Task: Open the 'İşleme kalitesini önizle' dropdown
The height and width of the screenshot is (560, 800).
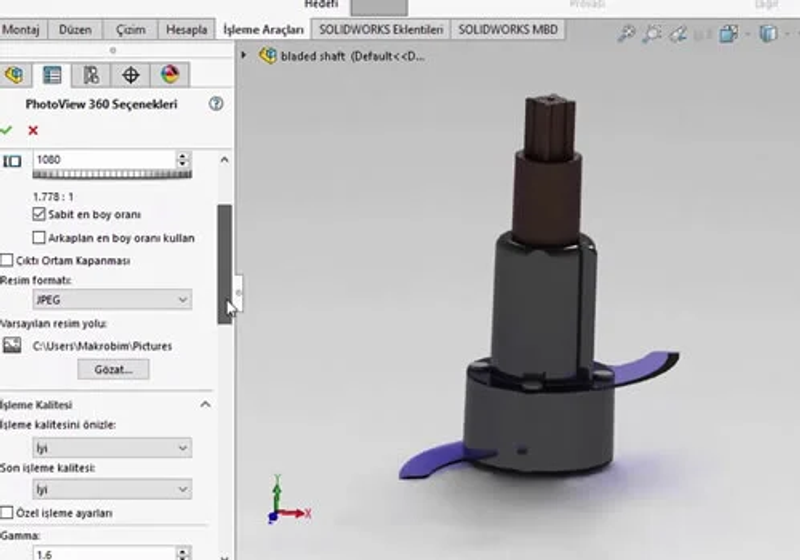Action: (112, 448)
